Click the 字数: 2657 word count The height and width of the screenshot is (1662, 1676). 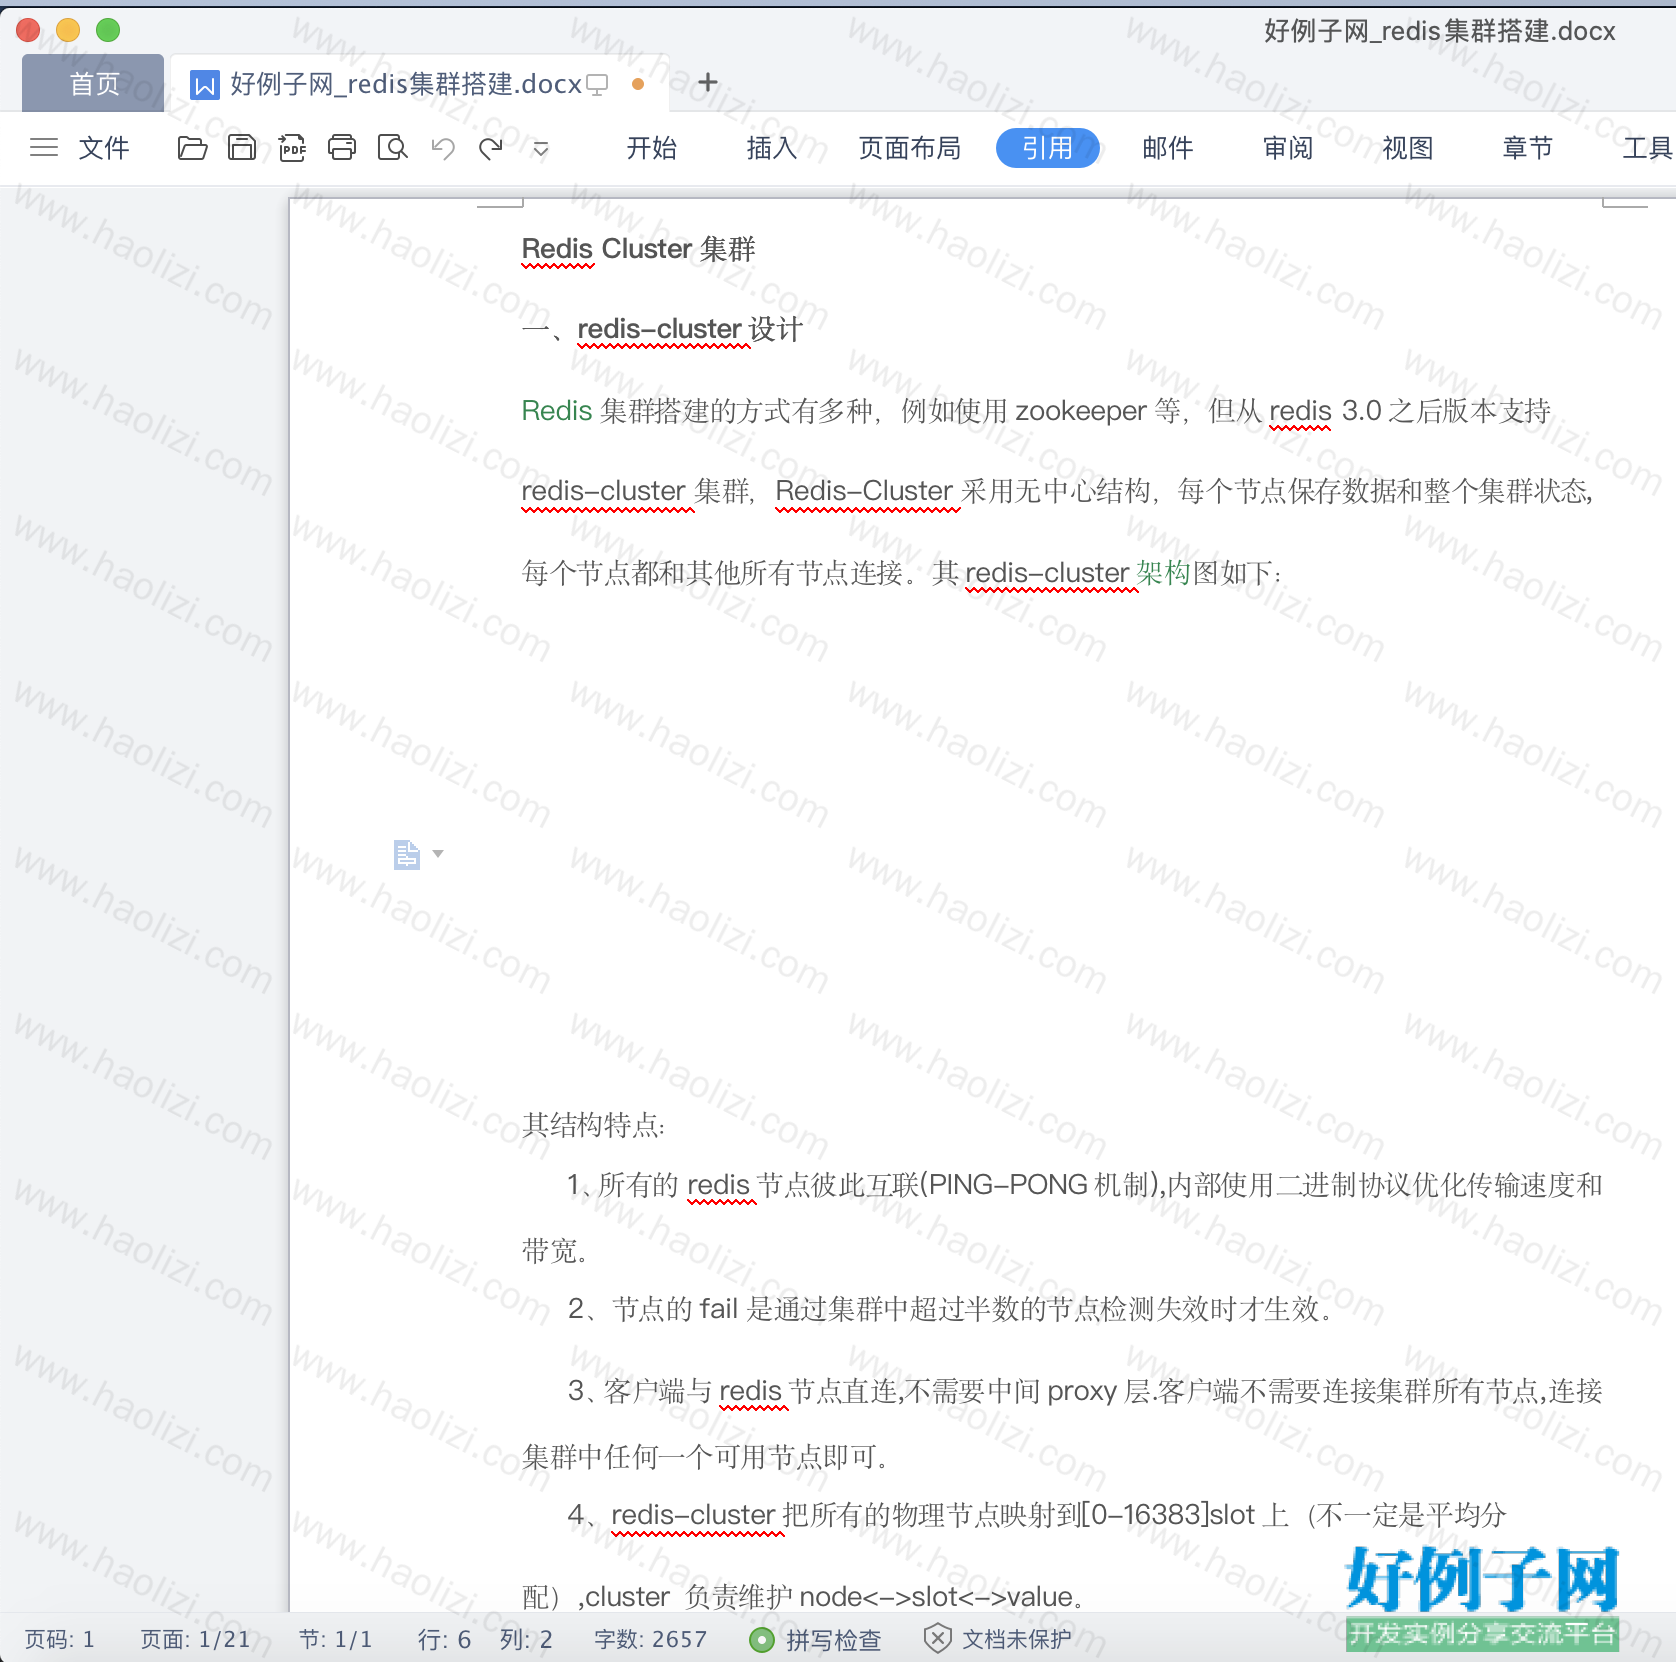click(x=651, y=1639)
